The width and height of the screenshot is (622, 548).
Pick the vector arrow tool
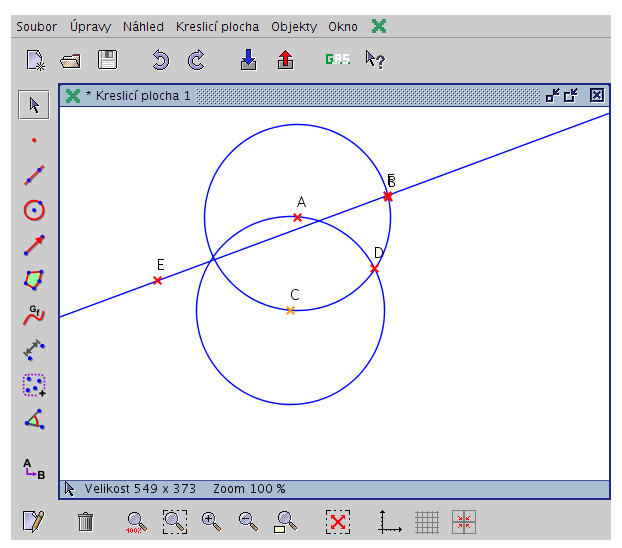[x=34, y=245]
